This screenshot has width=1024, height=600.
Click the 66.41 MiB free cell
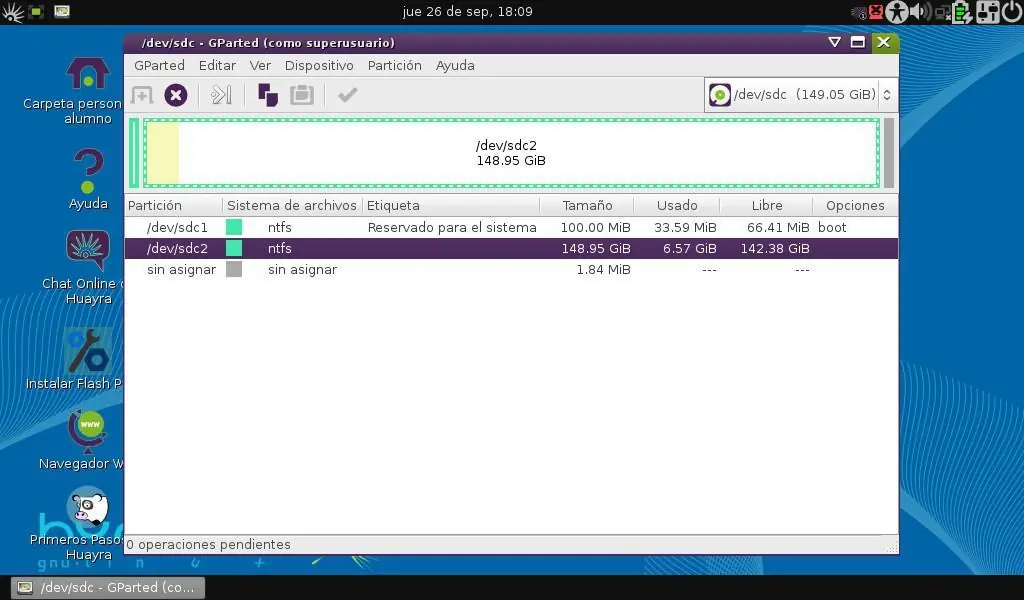(778, 227)
